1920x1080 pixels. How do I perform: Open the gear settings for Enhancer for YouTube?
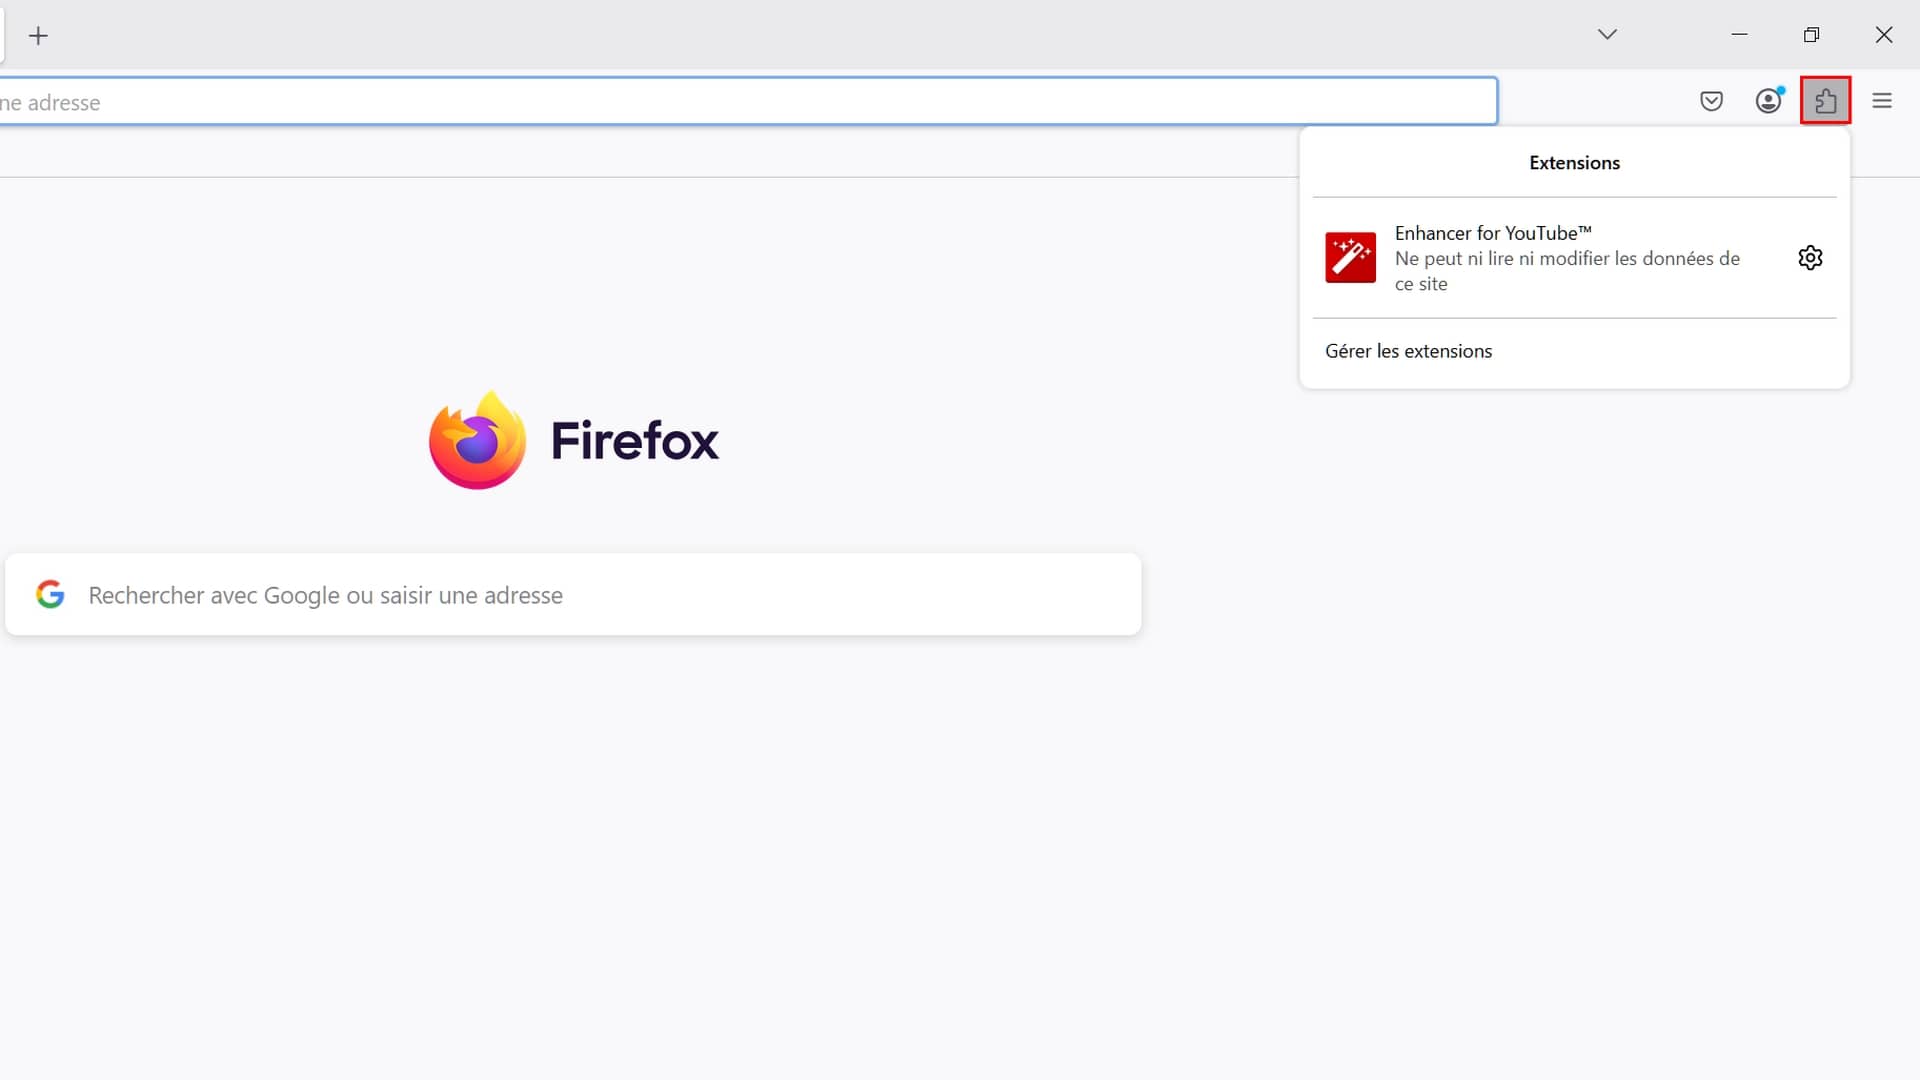click(x=1810, y=258)
